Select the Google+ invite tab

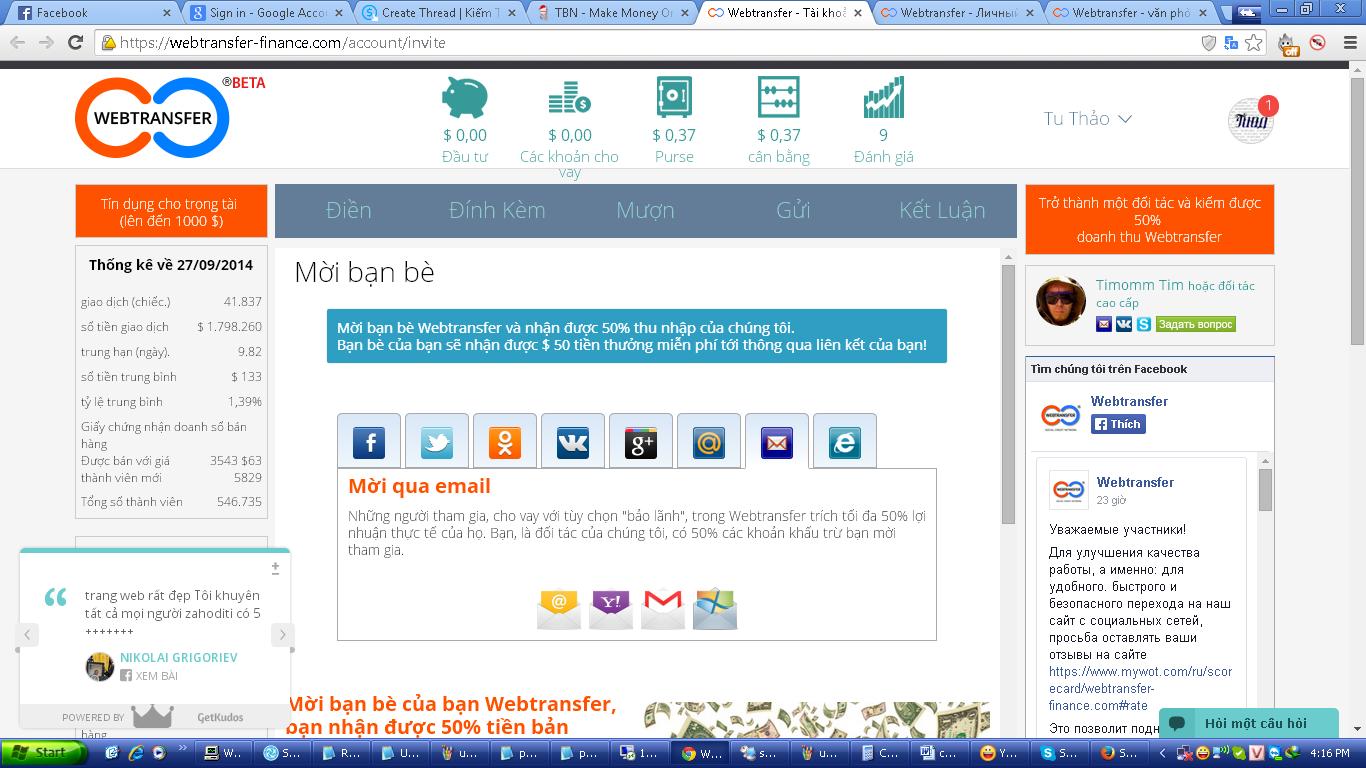point(641,441)
